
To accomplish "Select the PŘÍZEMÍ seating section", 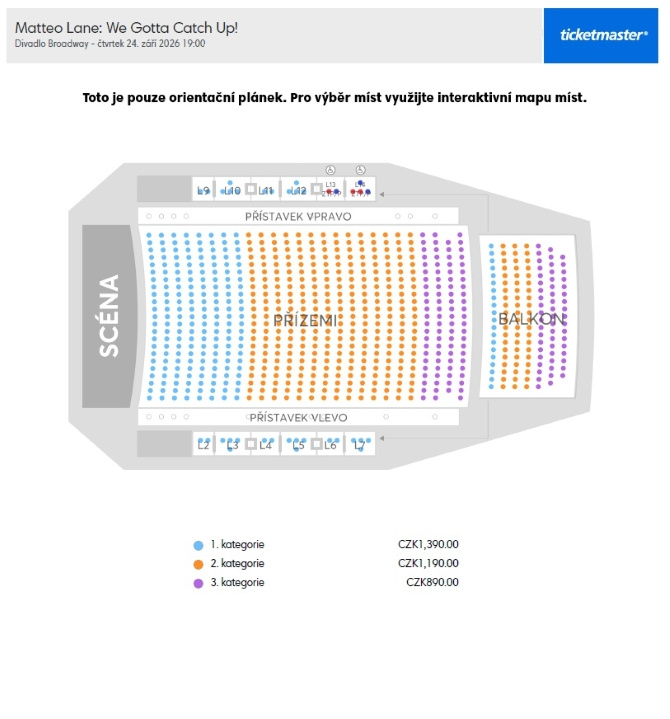I will (303, 316).
